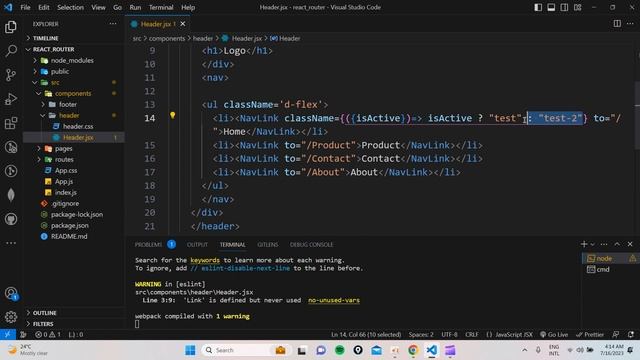Image resolution: width=640 pixels, height=360 pixels.
Task: Maximize the panel with the up chevron
Action: [x=617, y=244]
